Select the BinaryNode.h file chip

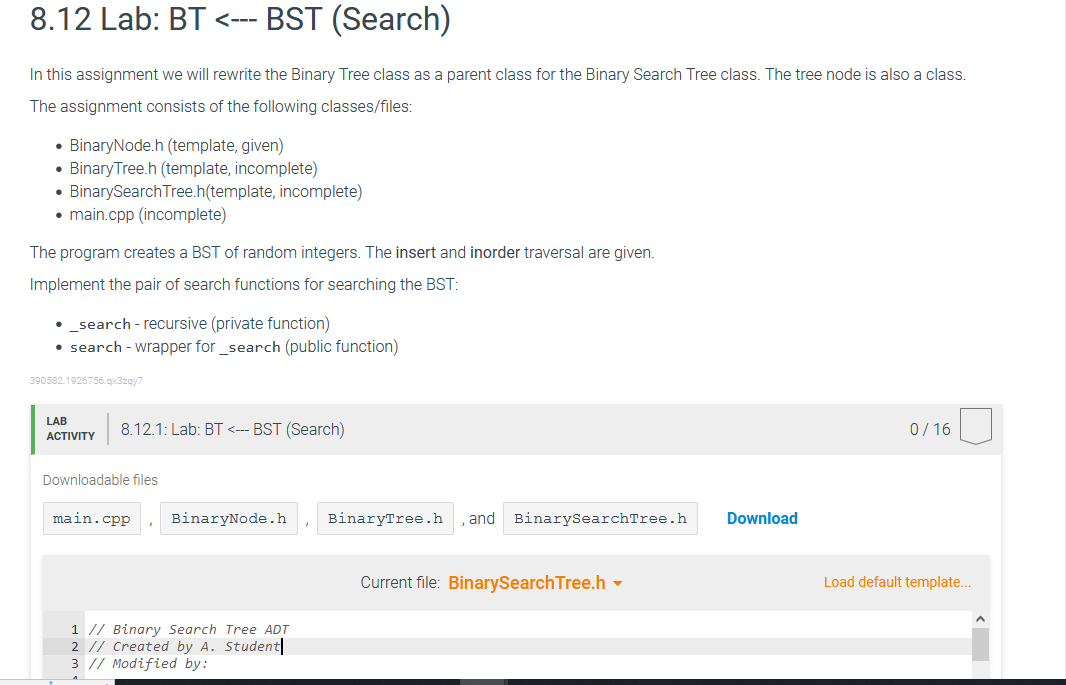[x=228, y=518]
